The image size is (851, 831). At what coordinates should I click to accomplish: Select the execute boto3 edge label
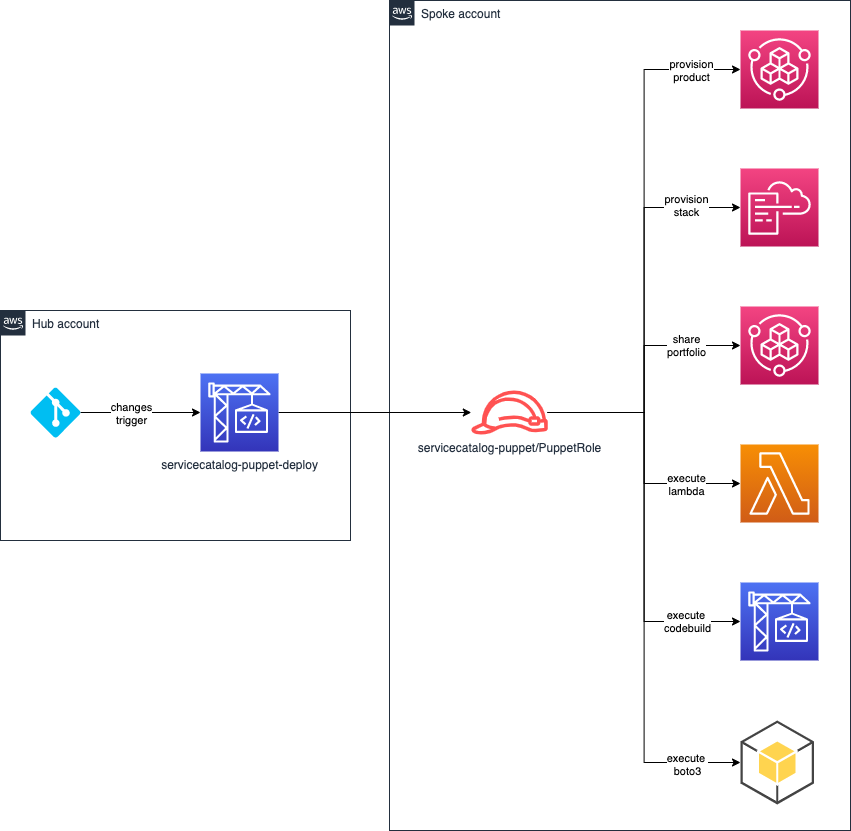click(687, 765)
